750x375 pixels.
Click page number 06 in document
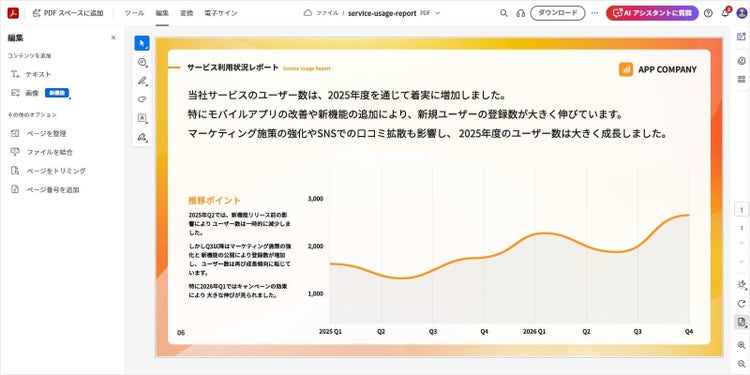(x=181, y=332)
